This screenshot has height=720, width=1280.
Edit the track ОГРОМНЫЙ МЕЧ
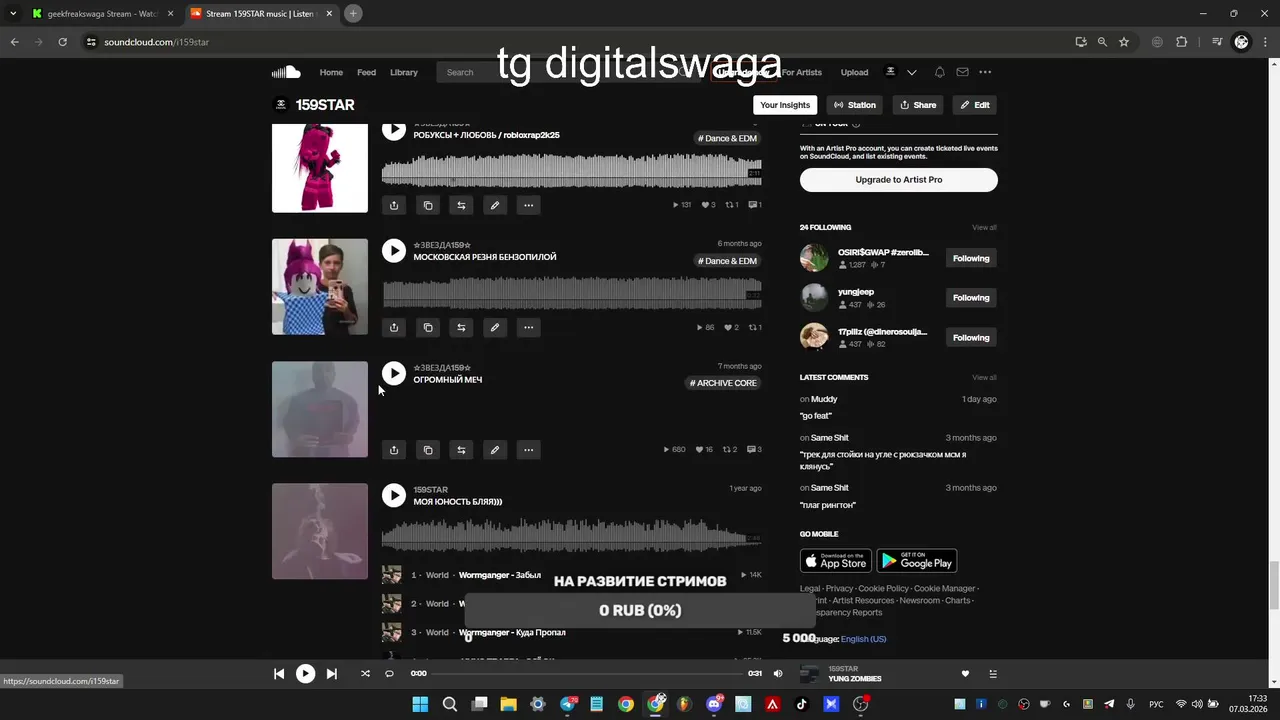coord(495,450)
